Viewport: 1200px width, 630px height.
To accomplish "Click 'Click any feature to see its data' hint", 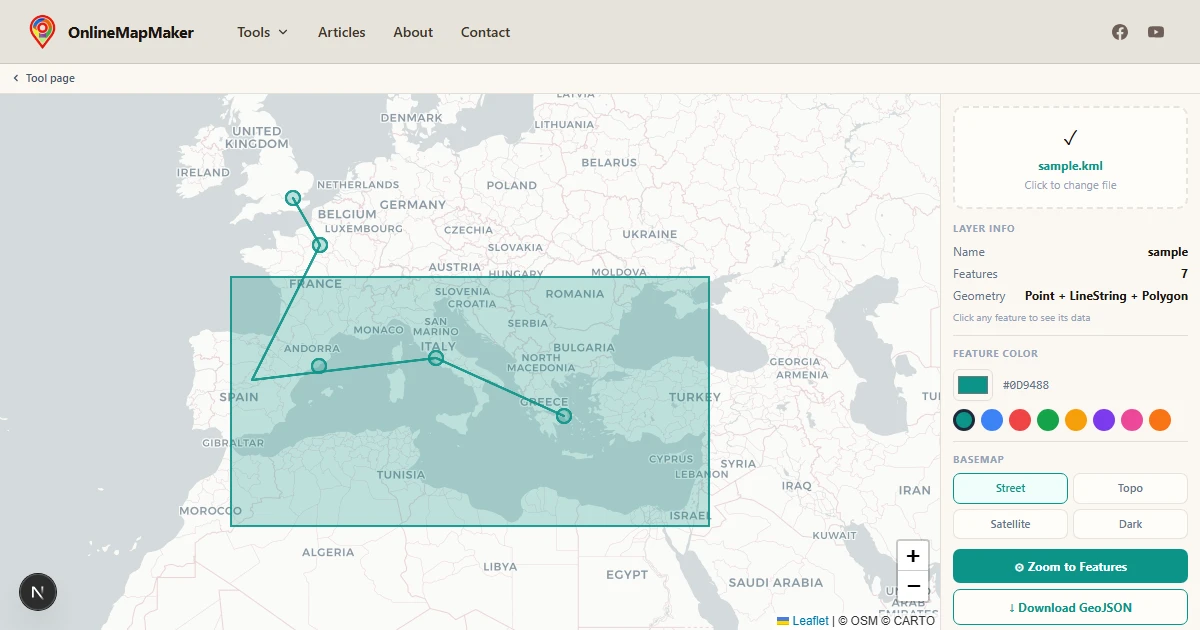I will 1021,318.
